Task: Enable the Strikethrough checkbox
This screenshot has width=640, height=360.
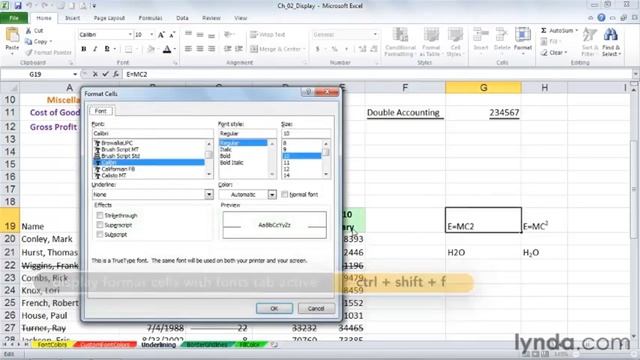Action: pos(100,215)
